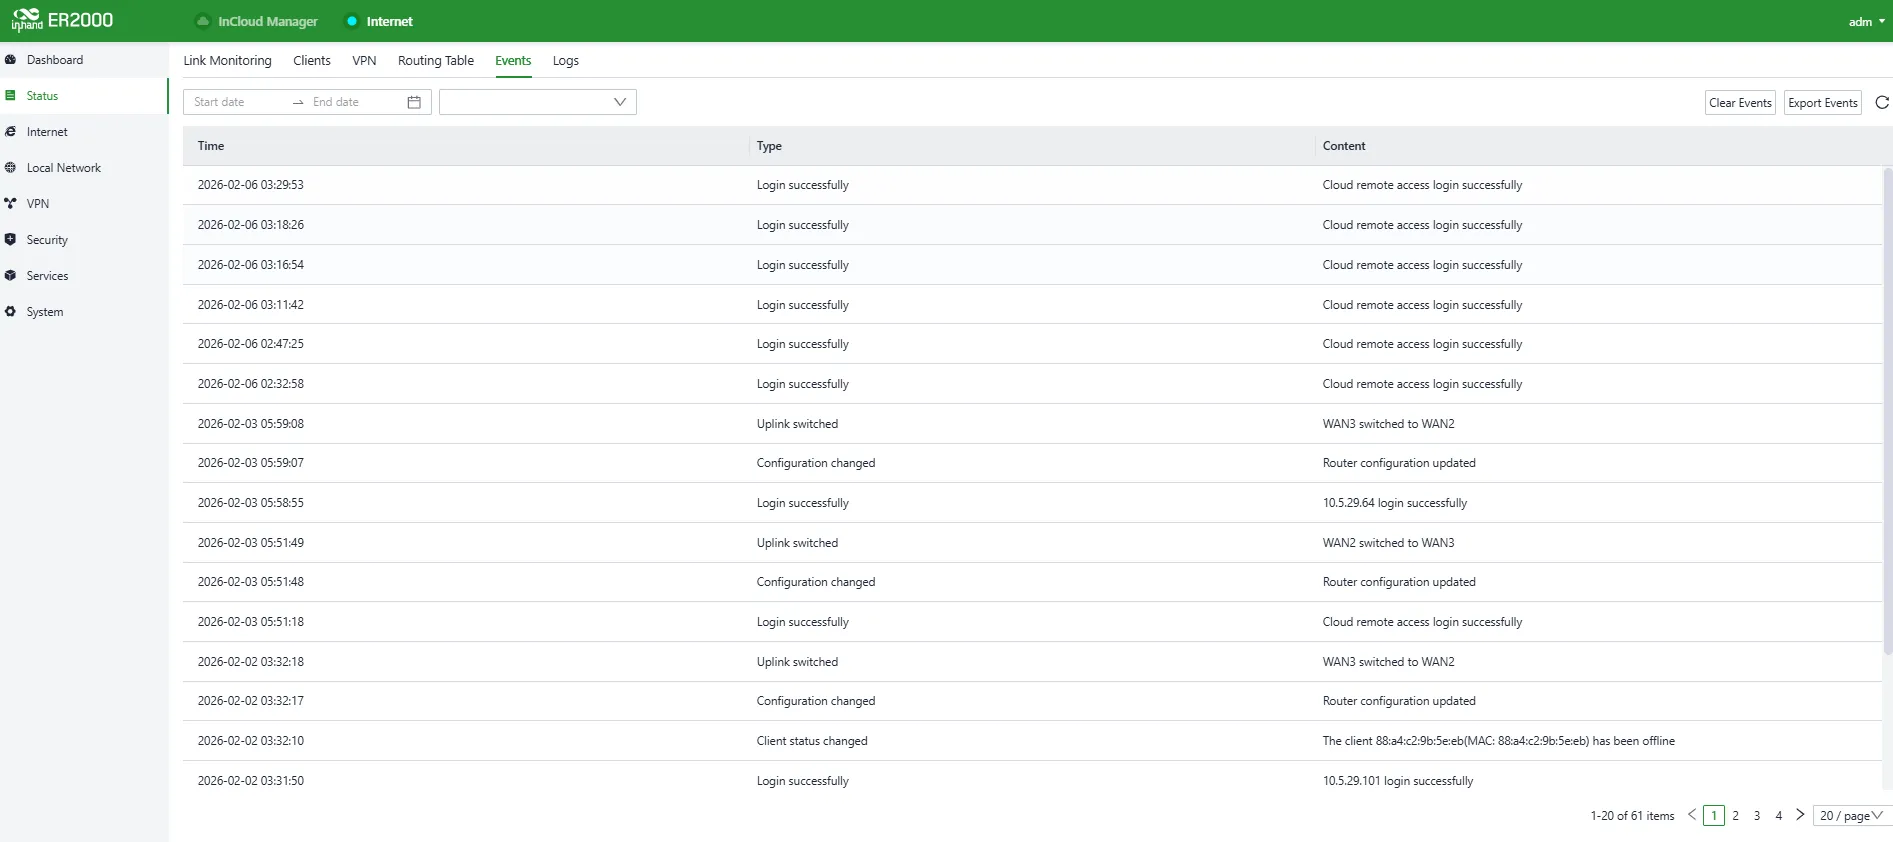Click the Internet status indicator dot
Screen dimensions: 1893x842
pyautogui.click(x=352, y=21)
